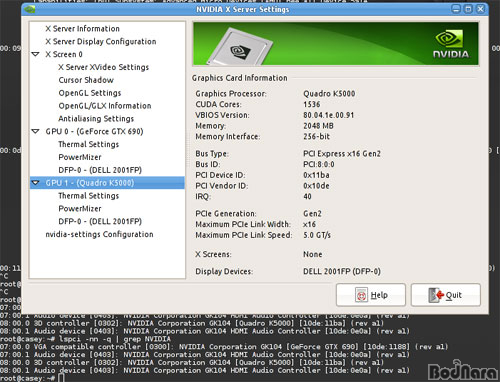Click the NVIDIA logo in green banner
Viewport: 500px width, 382px height.
[x=451, y=44]
